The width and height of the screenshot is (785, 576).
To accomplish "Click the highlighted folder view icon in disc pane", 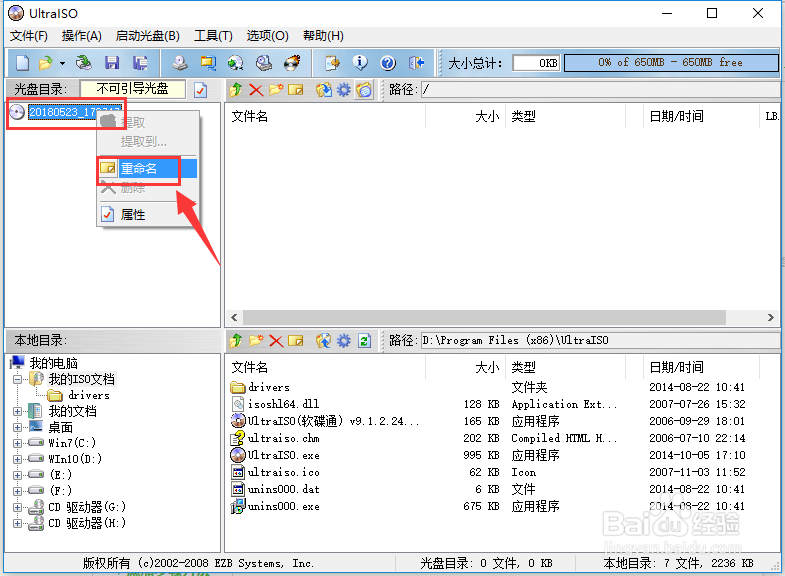I will (x=364, y=90).
